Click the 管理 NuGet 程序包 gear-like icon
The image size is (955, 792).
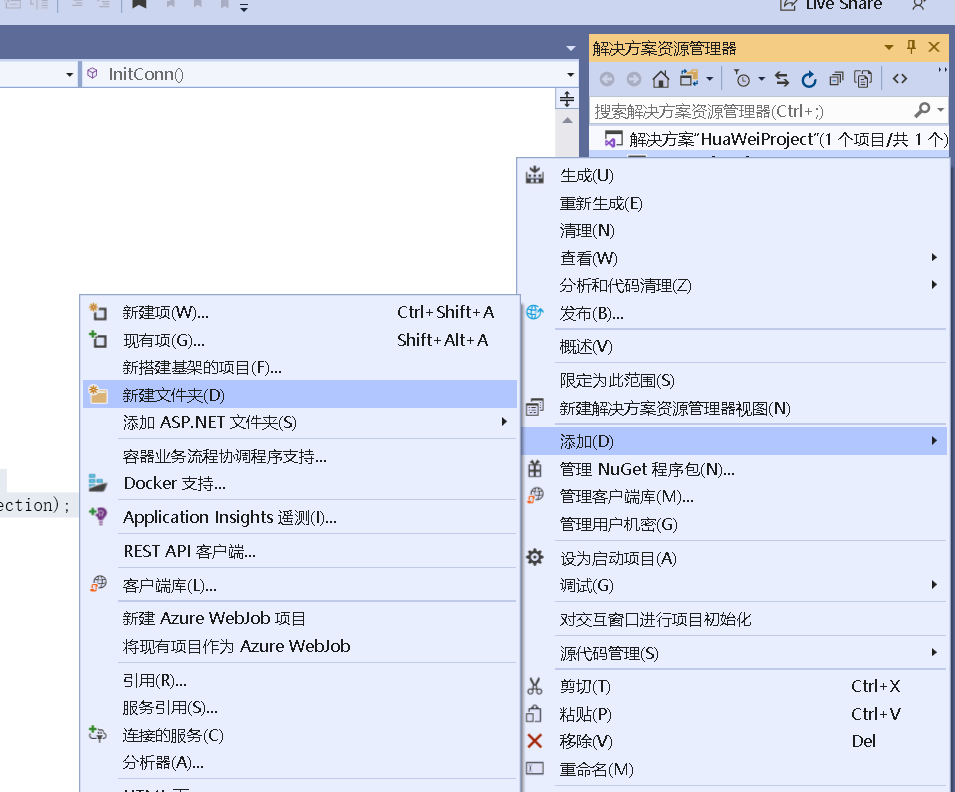coord(533,468)
